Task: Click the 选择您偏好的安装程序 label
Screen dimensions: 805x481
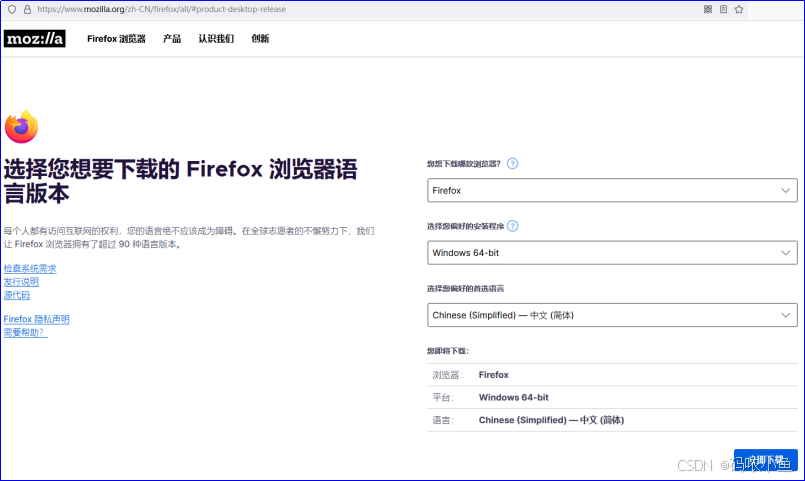Action: (465, 226)
